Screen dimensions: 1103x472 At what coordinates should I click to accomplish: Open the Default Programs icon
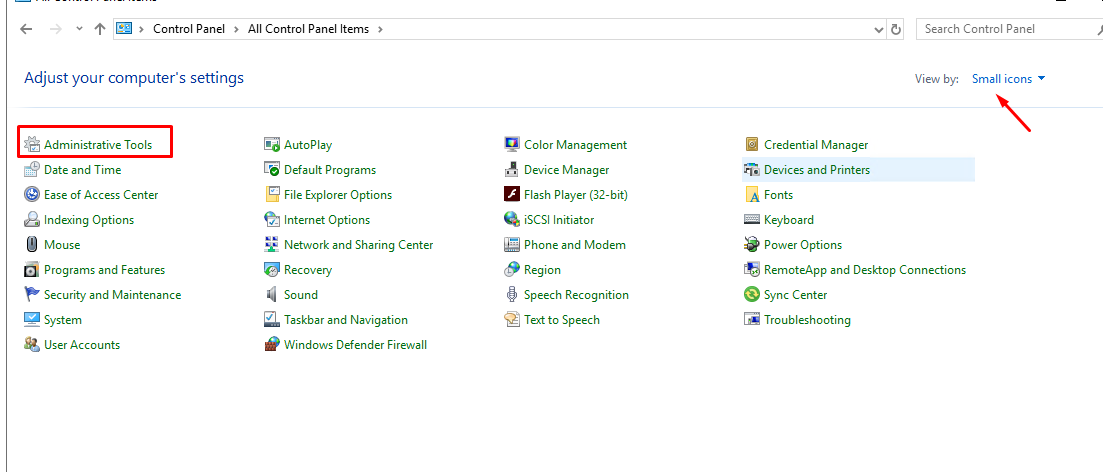[x=272, y=170]
